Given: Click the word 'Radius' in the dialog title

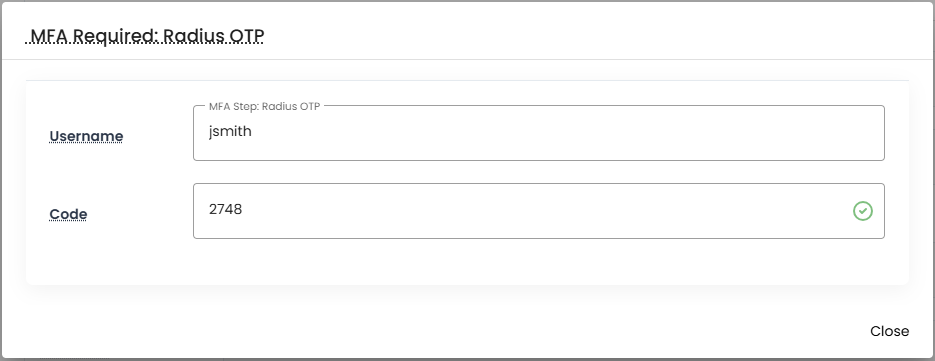Looking at the screenshot, I should pyautogui.click(x=191, y=36).
